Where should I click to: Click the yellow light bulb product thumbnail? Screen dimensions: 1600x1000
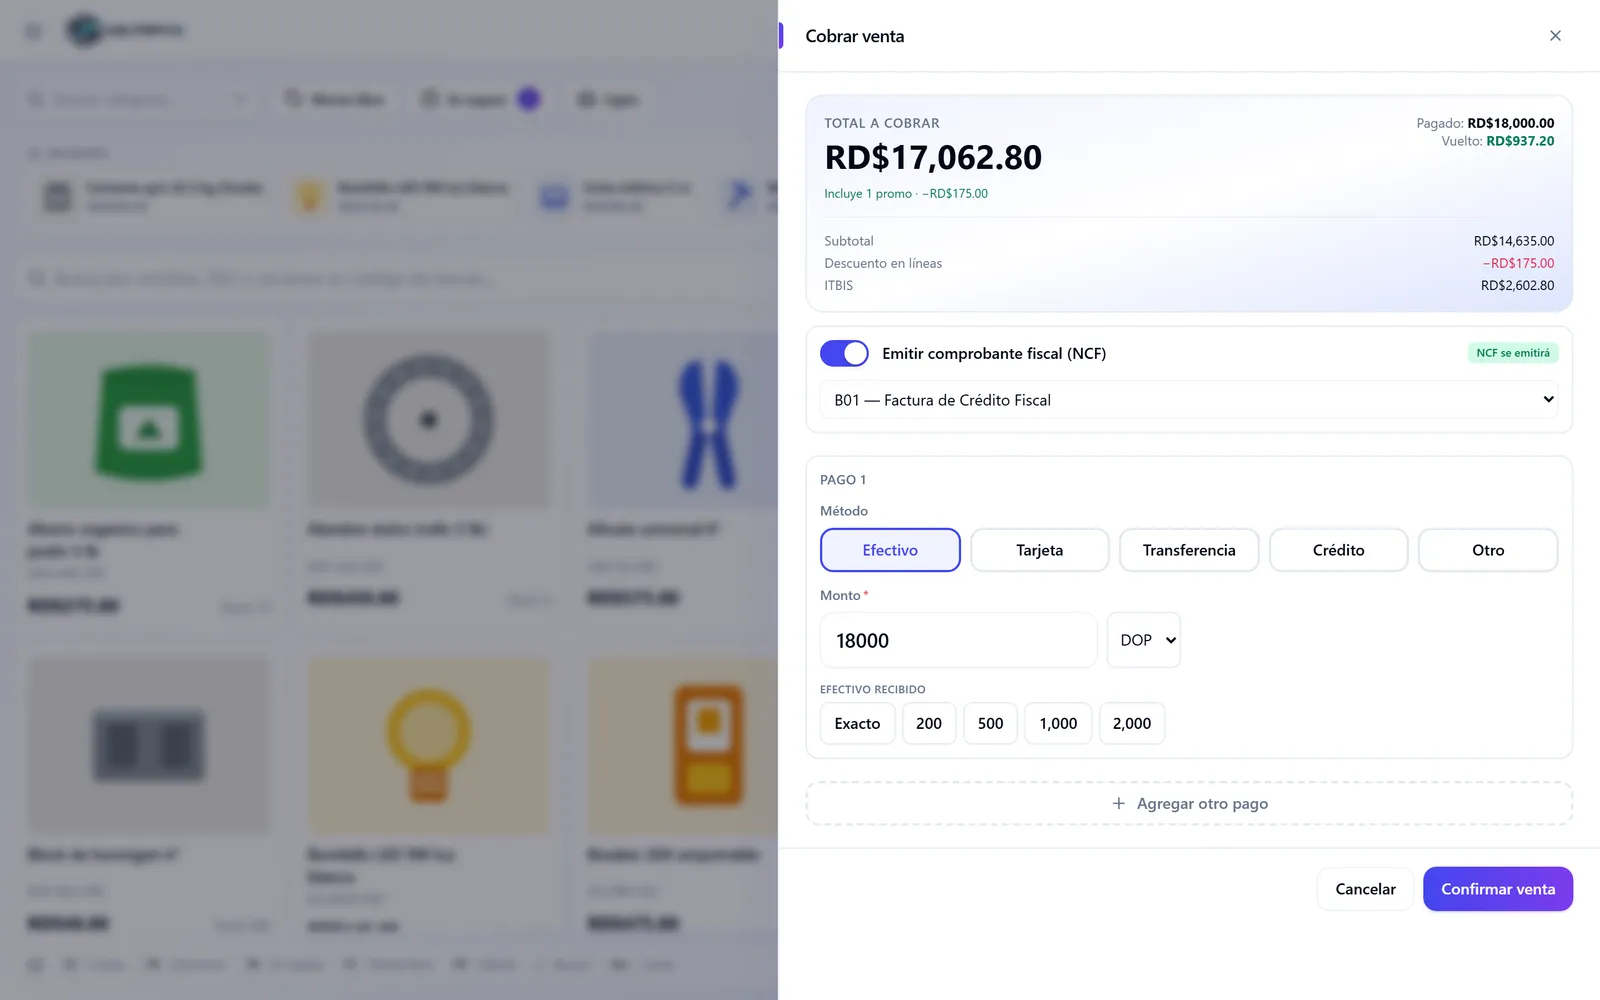point(429,745)
